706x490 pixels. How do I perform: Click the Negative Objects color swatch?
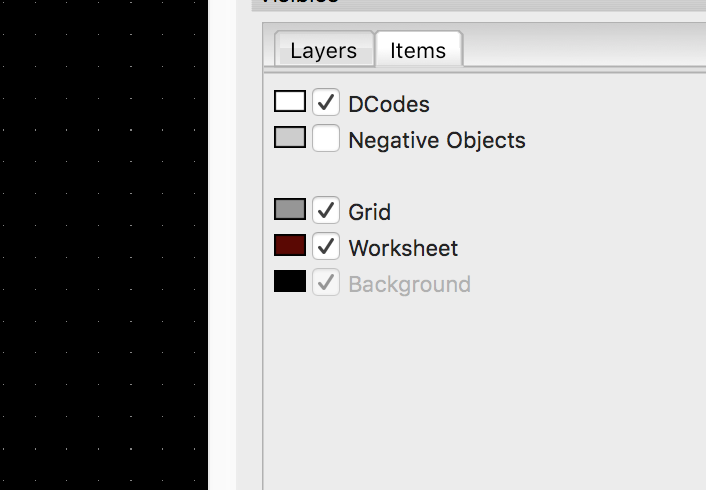click(x=290, y=138)
